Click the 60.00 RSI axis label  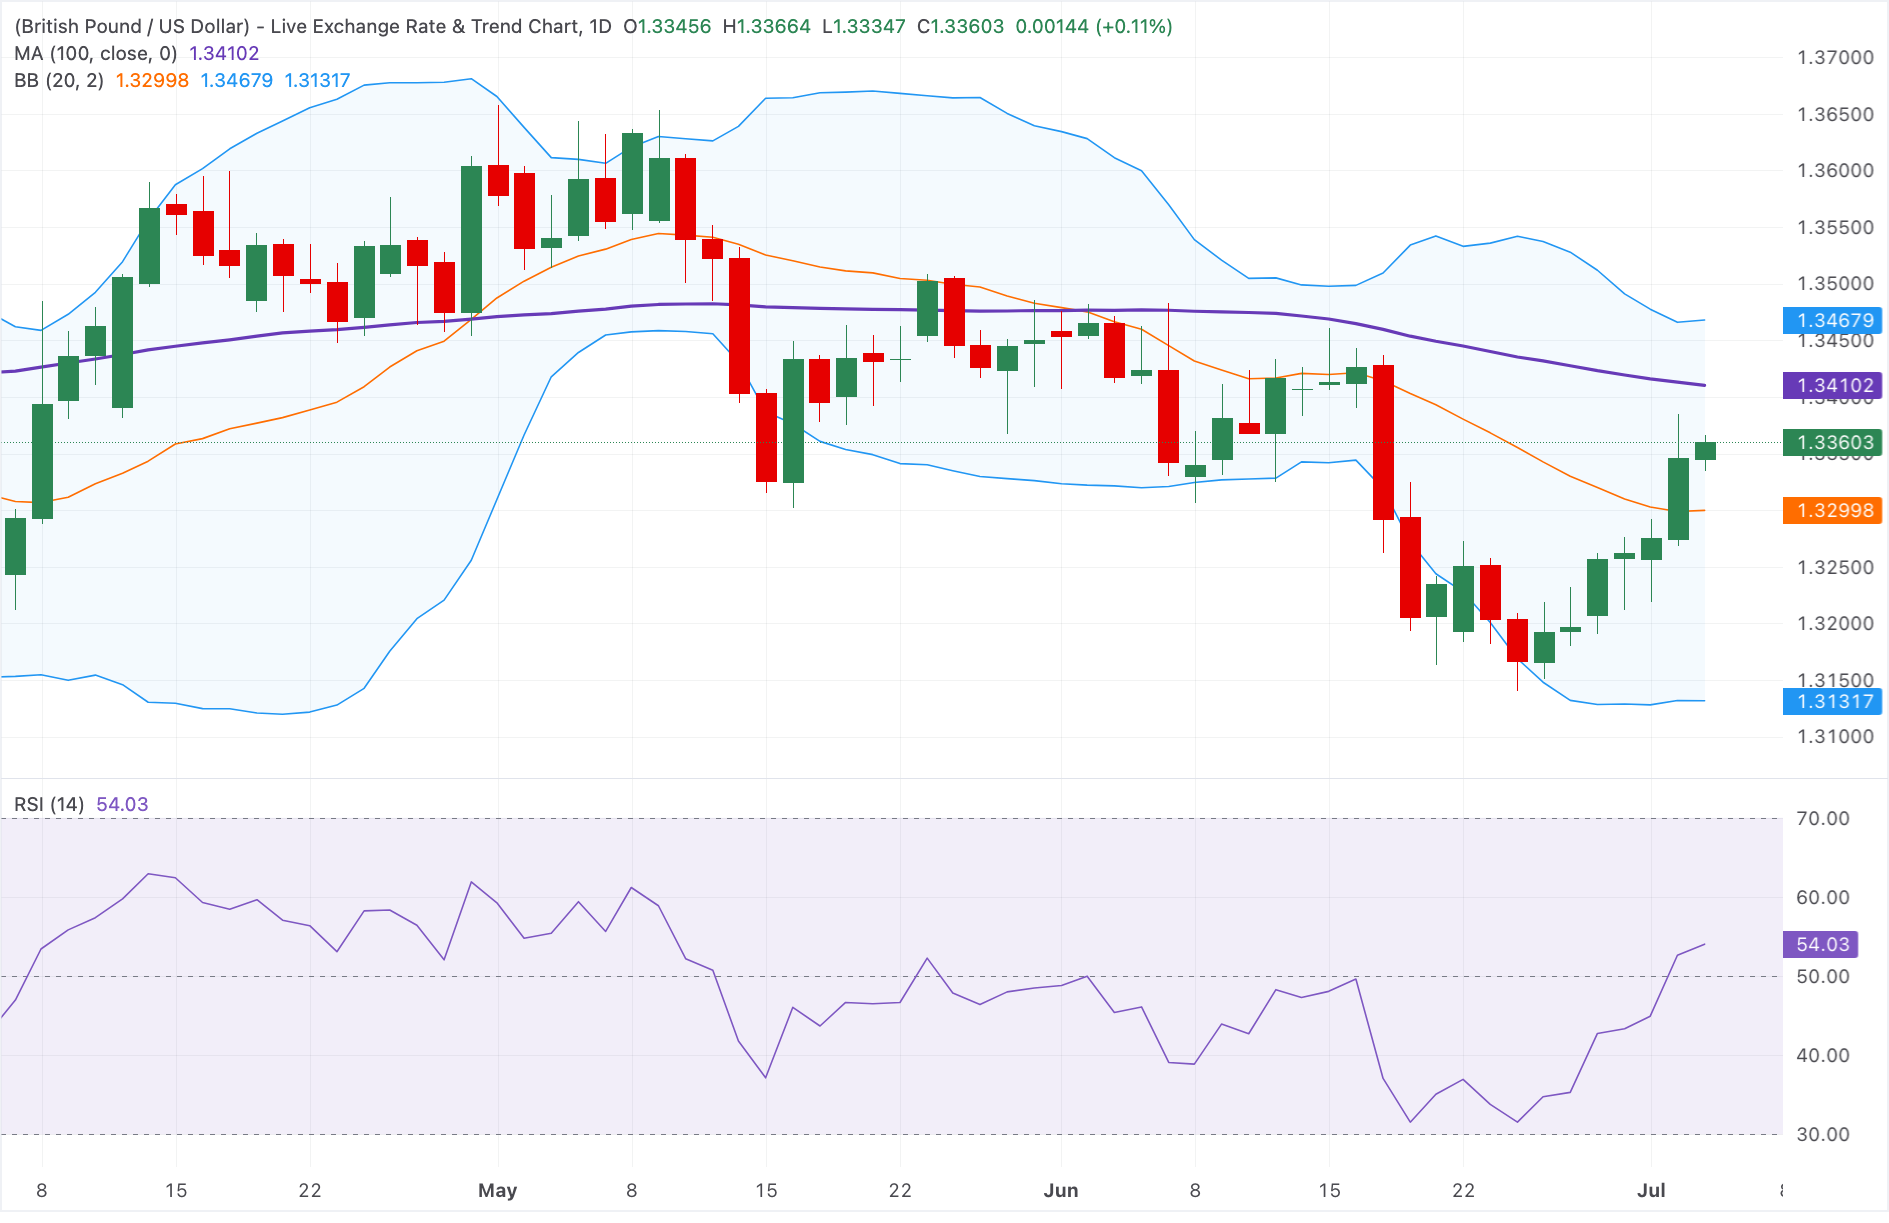[1823, 897]
